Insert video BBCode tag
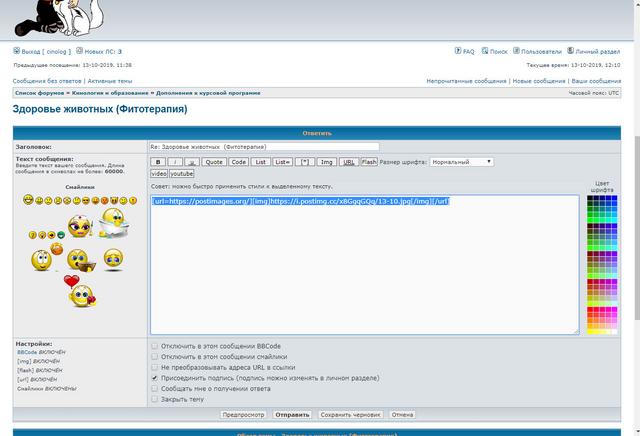The height and width of the screenshot is (436, 640). pyautogui.click(x=159, y=174)
